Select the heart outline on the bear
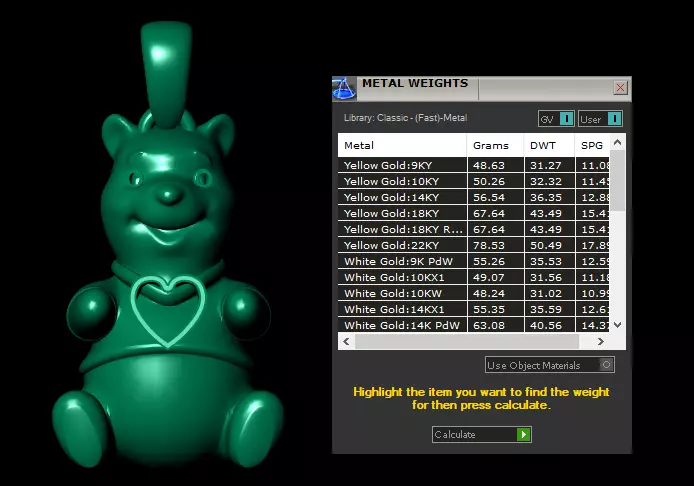The height and width of the screenshot is (486, 694). [x=168, y=311]
